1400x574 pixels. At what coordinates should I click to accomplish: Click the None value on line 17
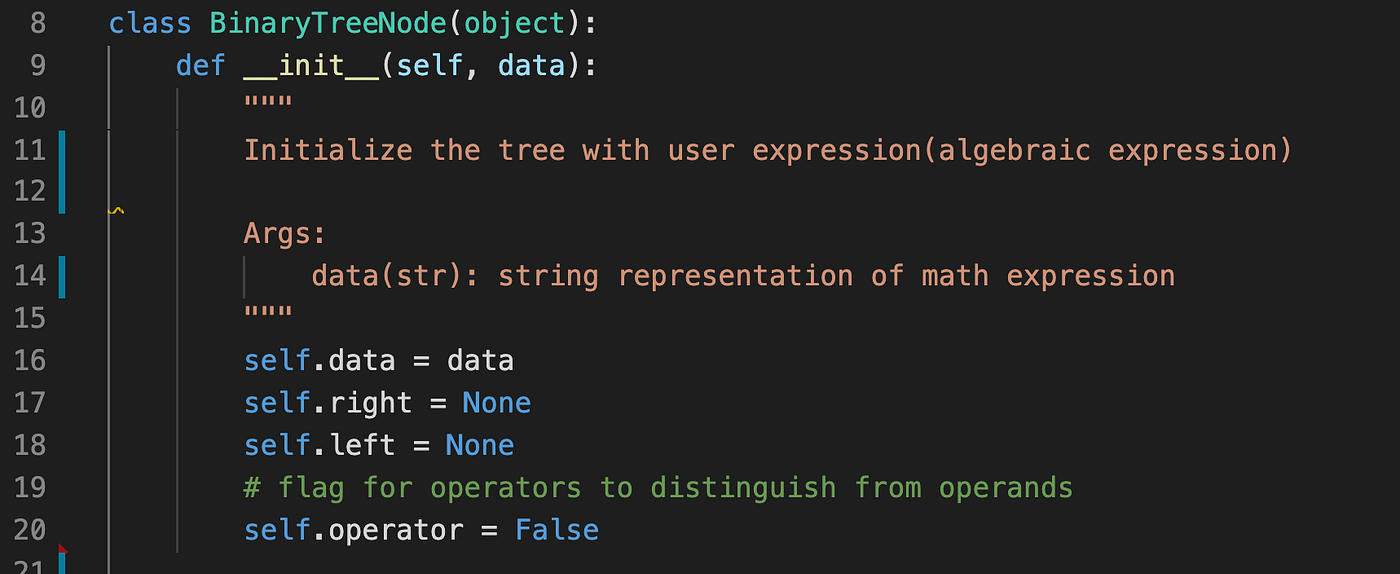[x=496, y=403]
